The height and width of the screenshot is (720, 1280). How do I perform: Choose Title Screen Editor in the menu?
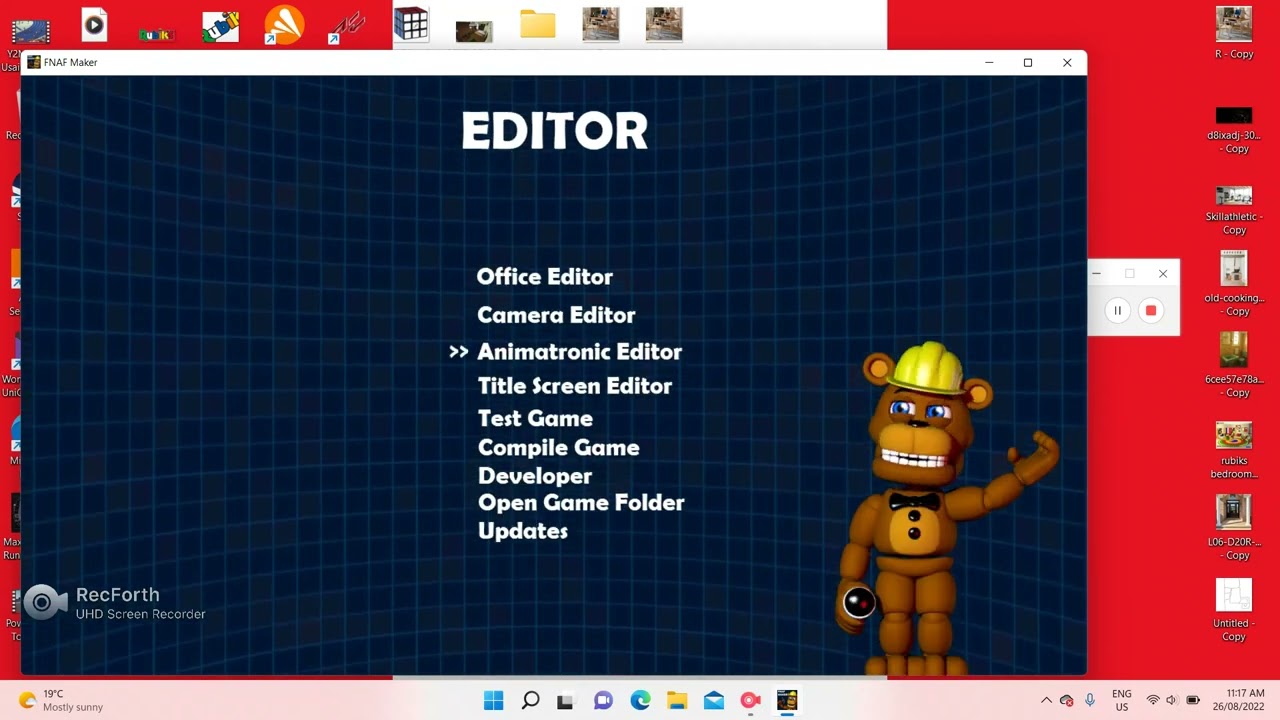pos(574,386)
